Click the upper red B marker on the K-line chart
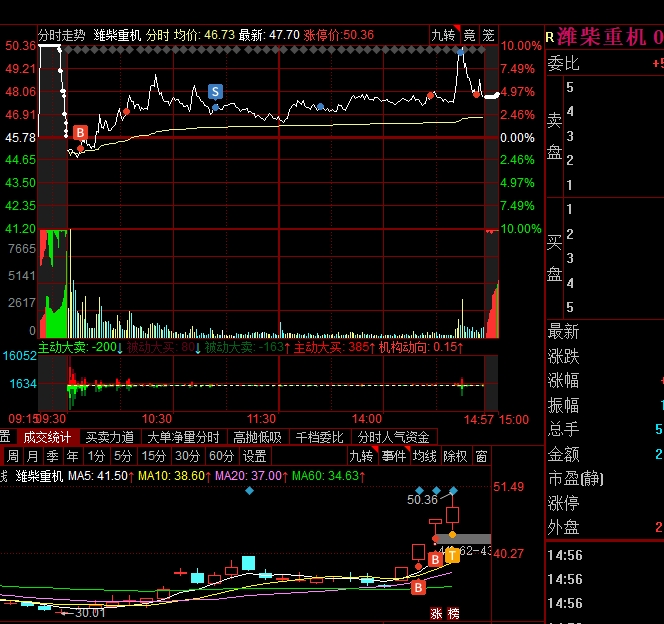Screen dimensions: 664x624 tap(435, 559)
